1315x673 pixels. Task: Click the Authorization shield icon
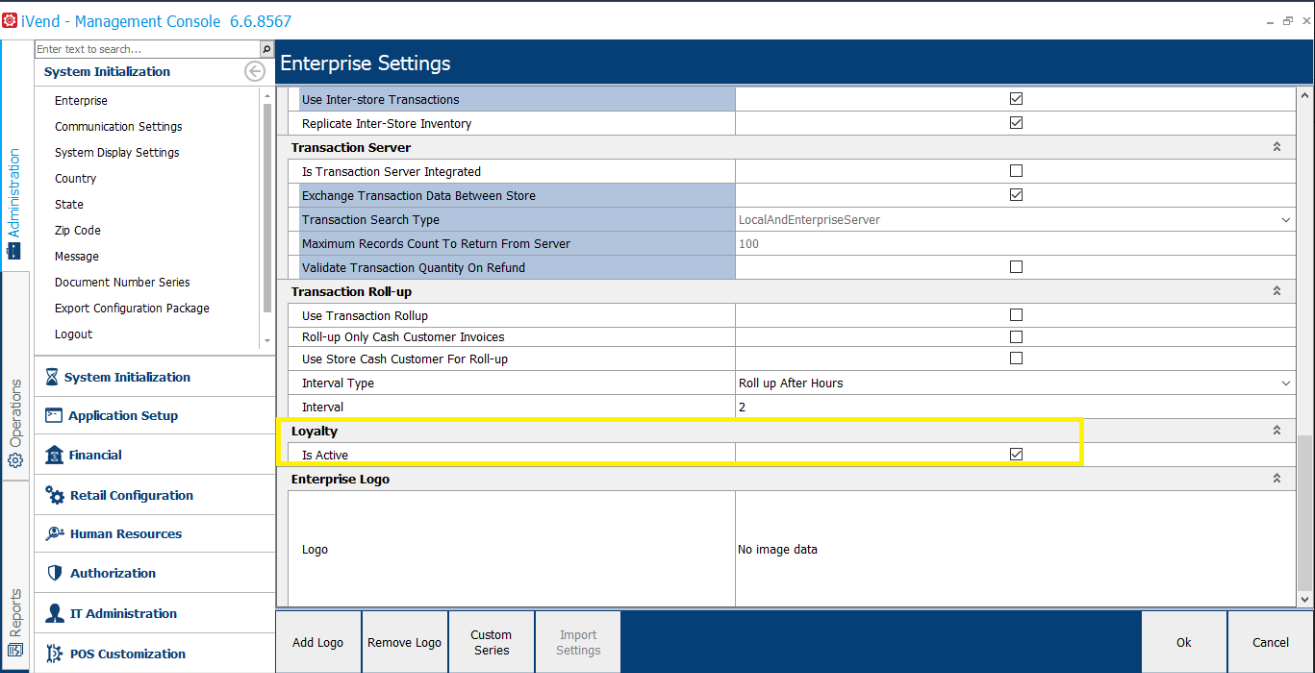pos(55,573)
